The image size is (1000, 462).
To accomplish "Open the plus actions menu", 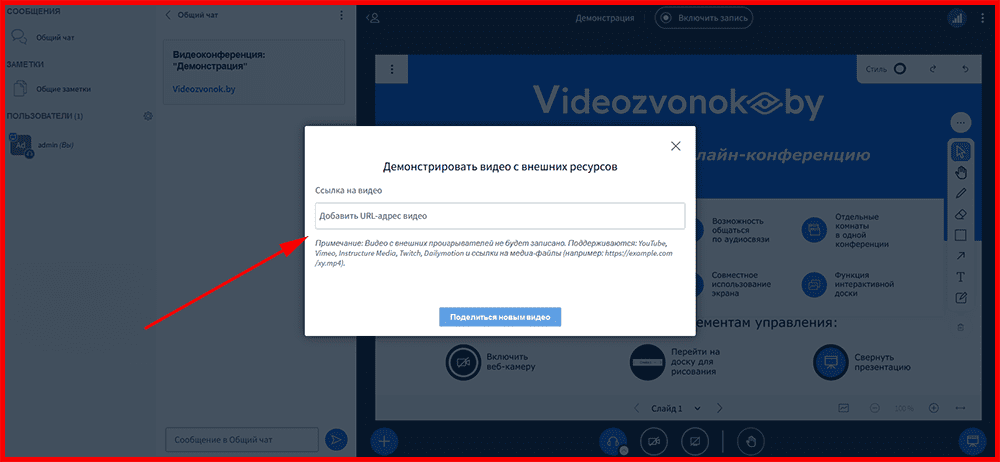I will [385, 441].
